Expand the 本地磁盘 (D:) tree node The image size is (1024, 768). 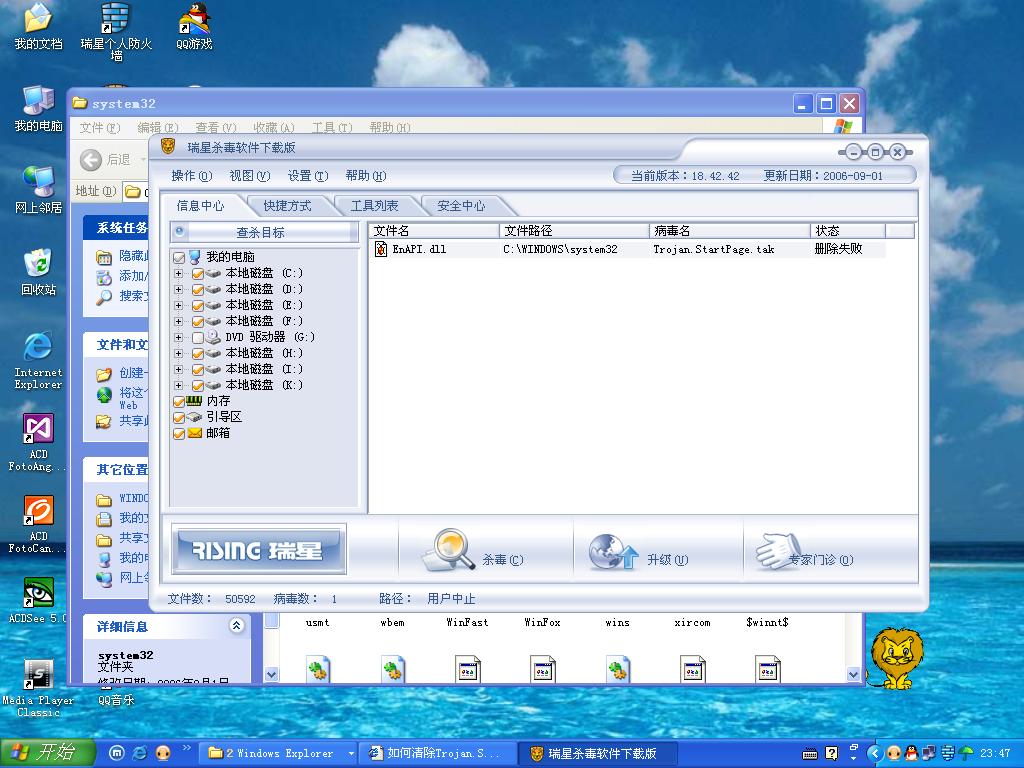[179, 289]
